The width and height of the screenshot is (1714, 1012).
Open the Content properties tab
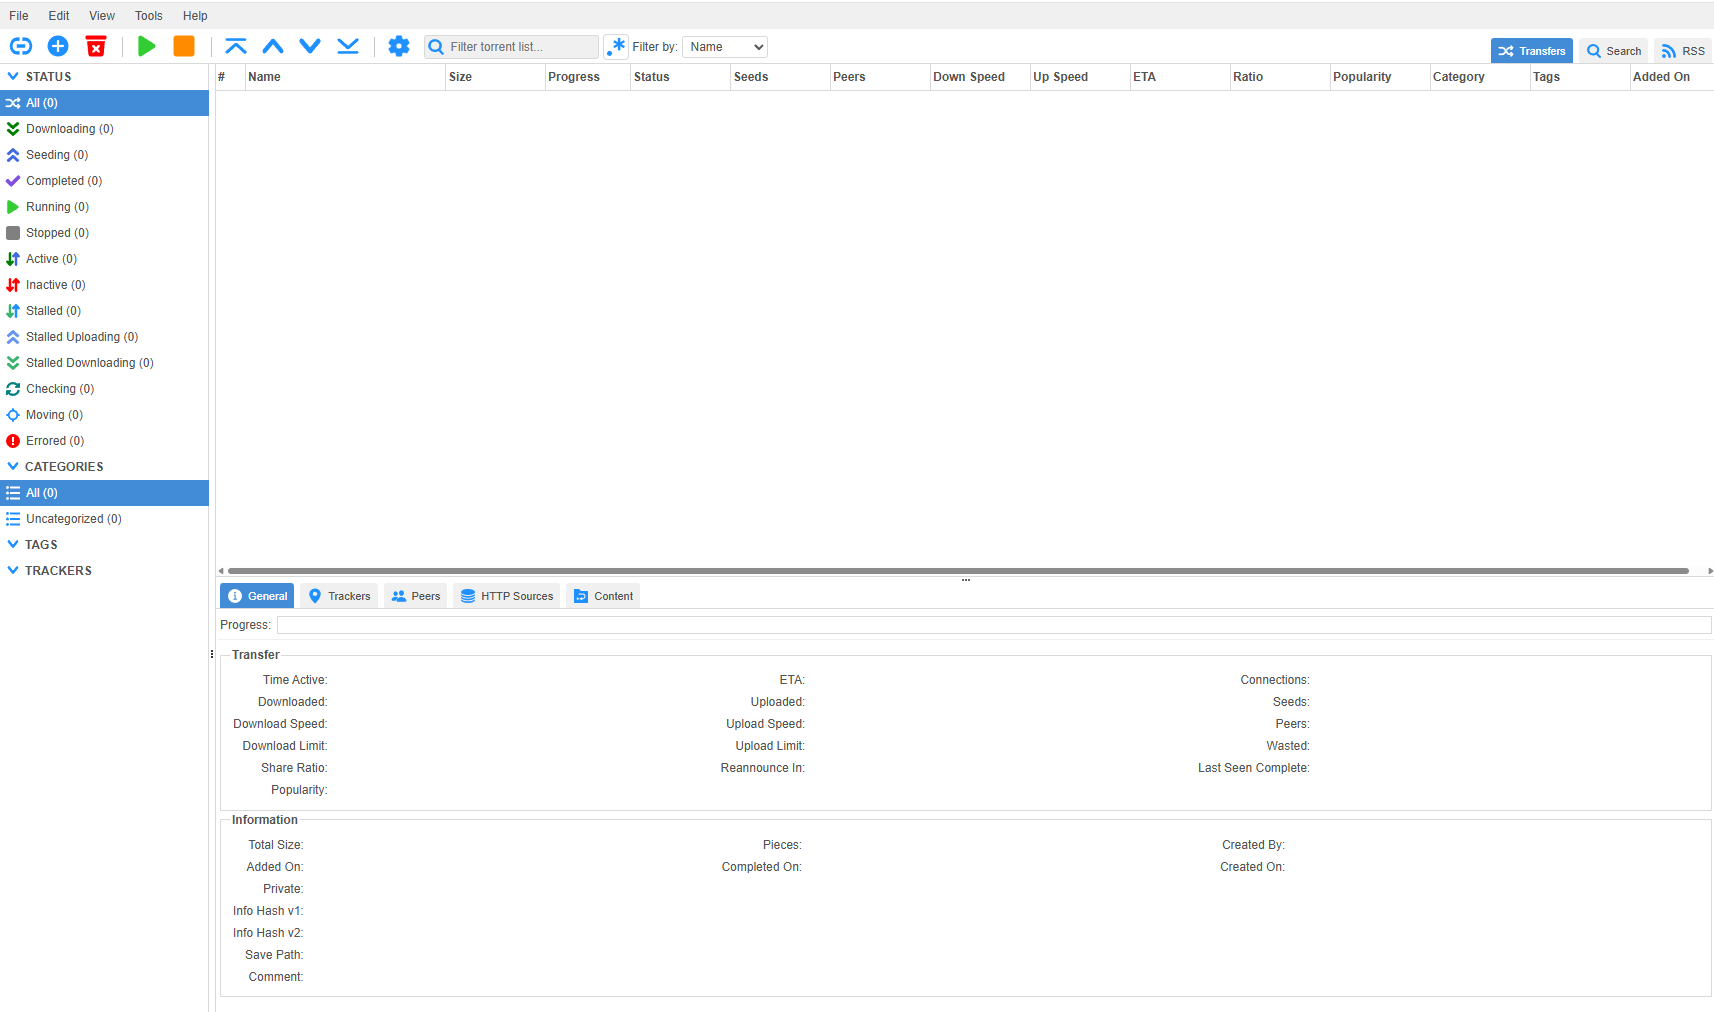tap(603, 596)
